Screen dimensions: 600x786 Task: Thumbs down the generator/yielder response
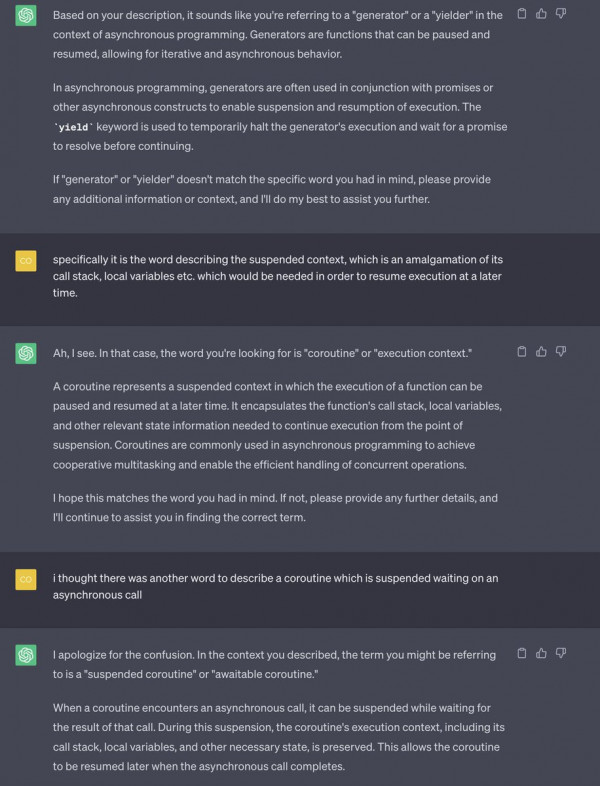point(561,14)
